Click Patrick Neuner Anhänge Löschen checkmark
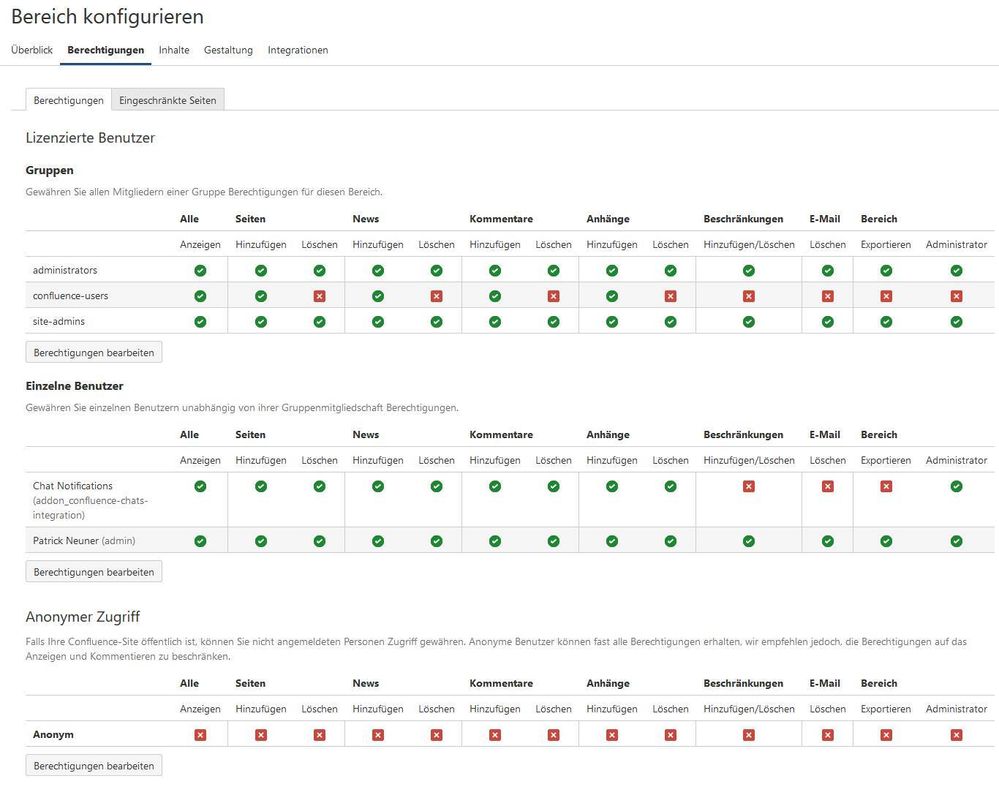 (x=670, y=541)
